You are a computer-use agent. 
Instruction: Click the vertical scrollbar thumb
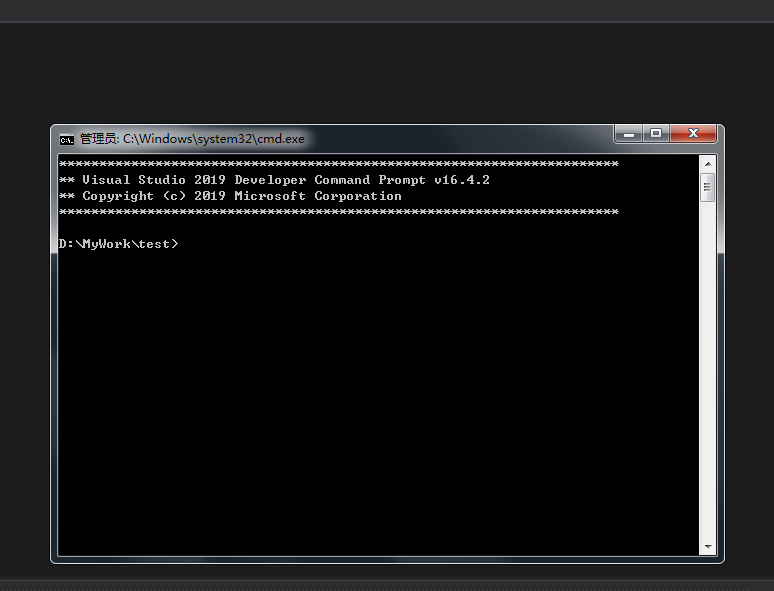pyautogui.click(x=707, y=187)
